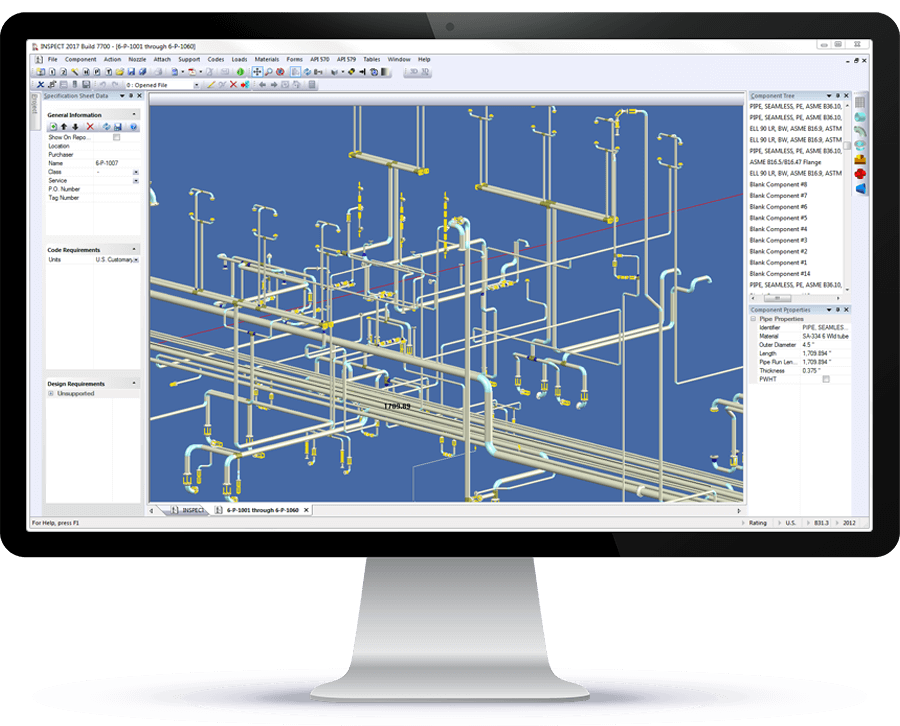Click the orange tee component icon

(860, 160)
